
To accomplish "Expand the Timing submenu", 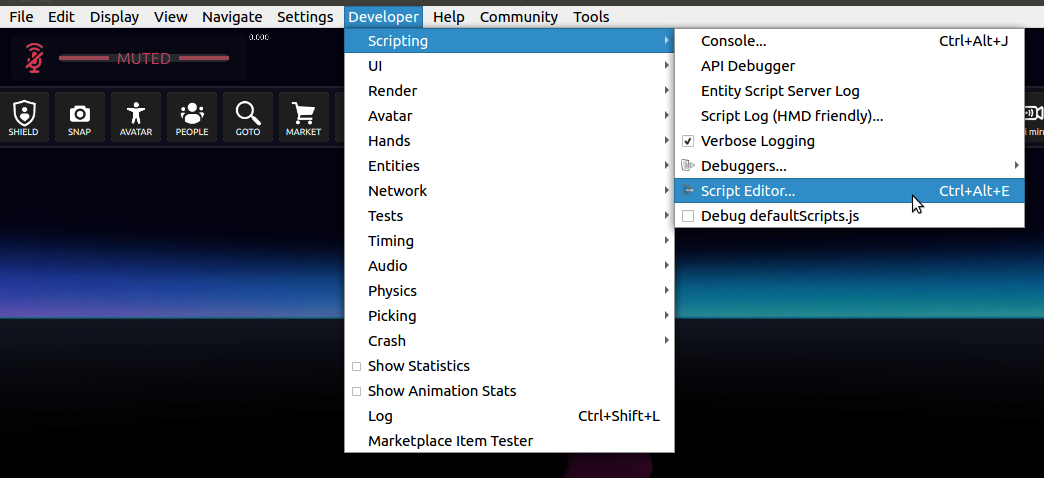I will (509, 241).
